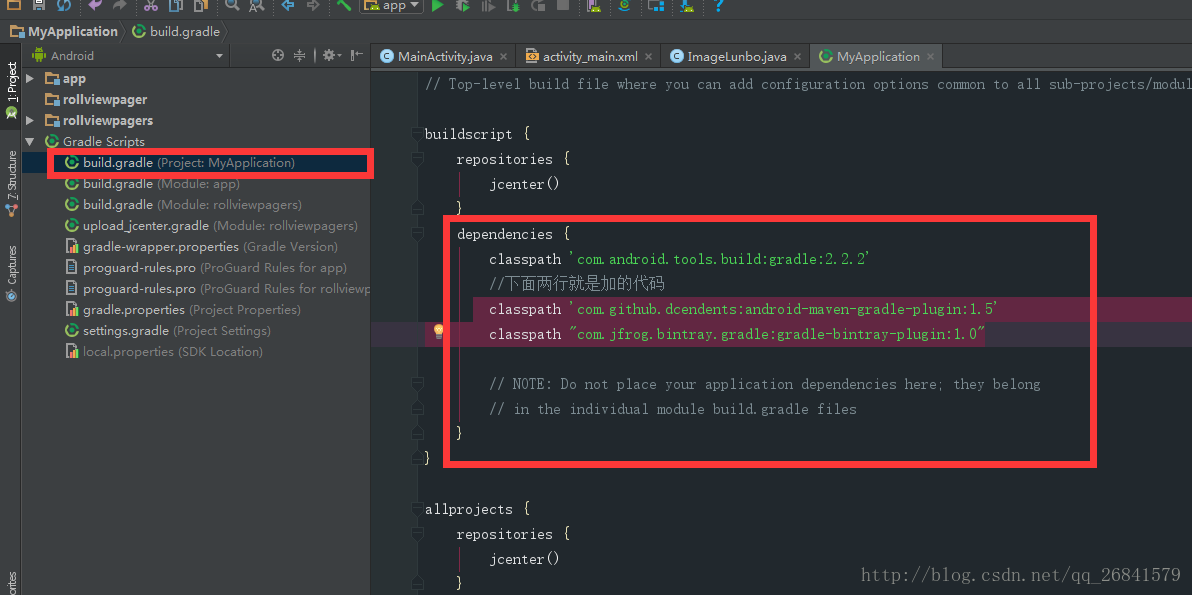
Task: Undo the last edit using the toolbar arrow
Action: point(95,5)
